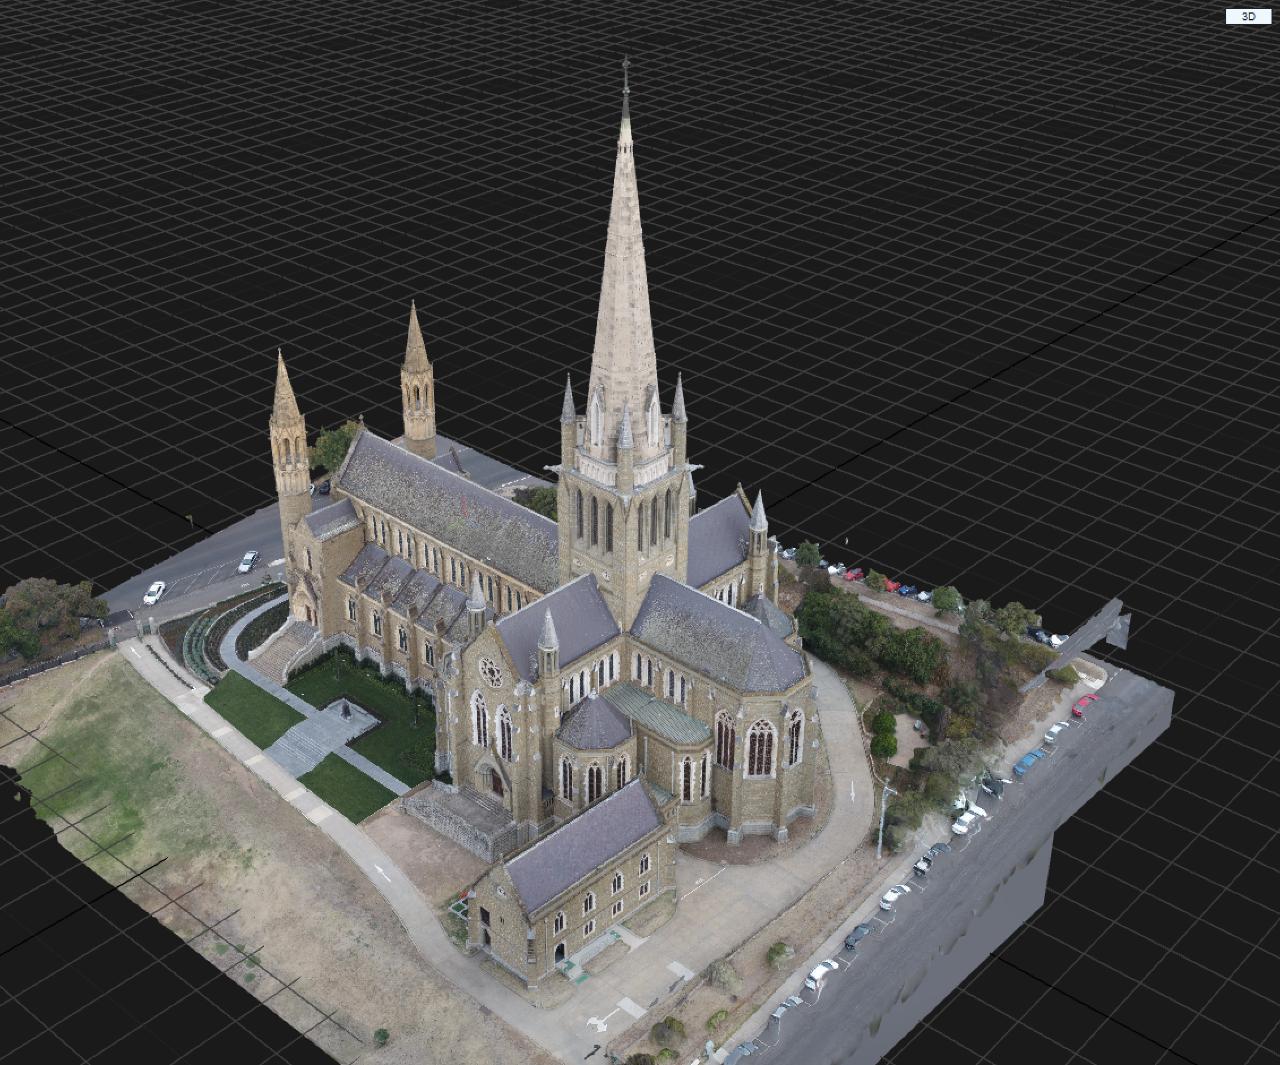Screen dimensions: 1280x1065
Task: Click the red car parked on the right roadside
Action: click(x=1084, y=706)
